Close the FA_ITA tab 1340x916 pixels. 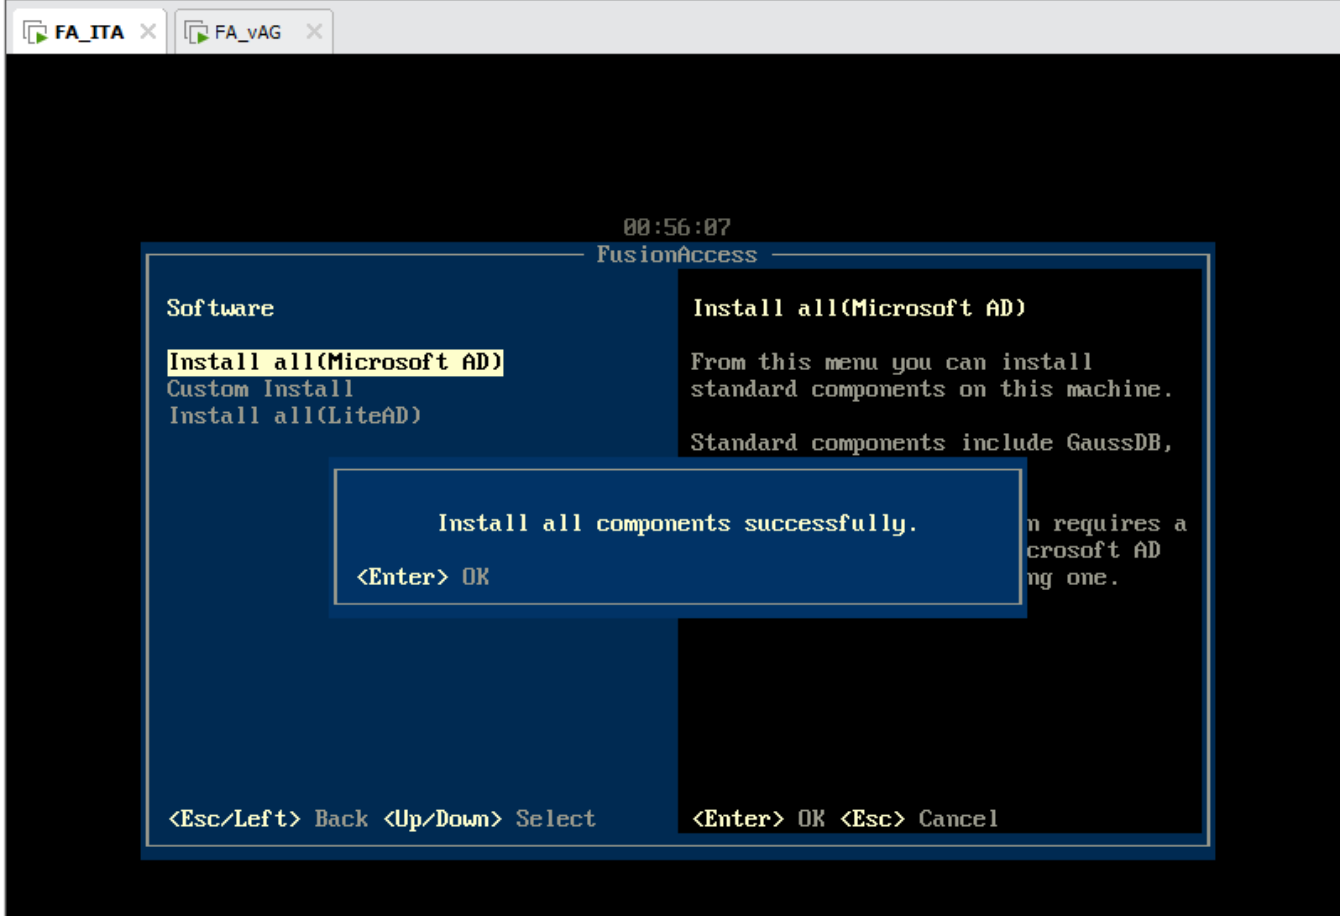pyautogui.click(x=148, y=32)
